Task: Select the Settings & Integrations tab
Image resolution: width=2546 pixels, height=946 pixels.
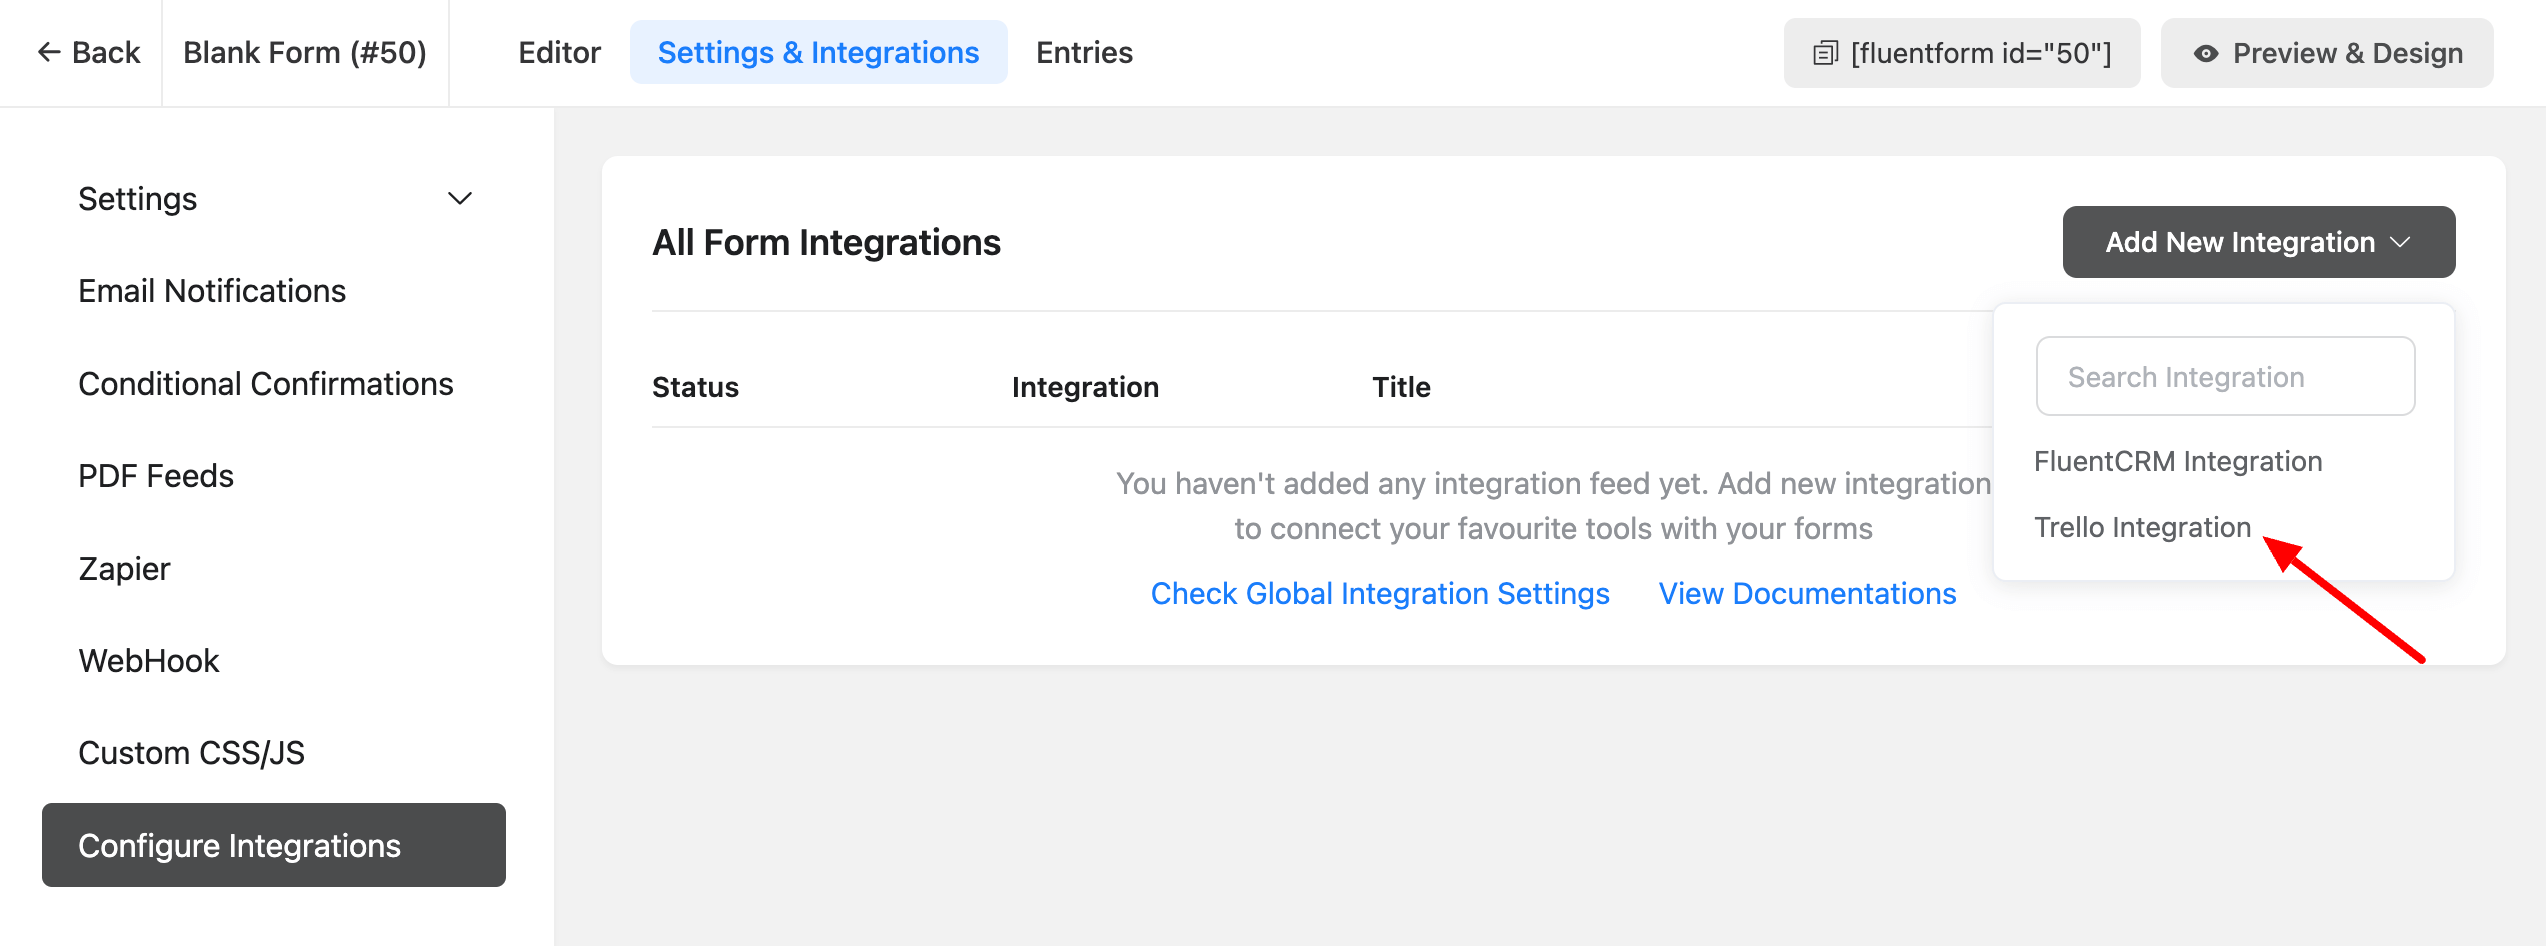Action: pyautogui.click(x=818, y=52)
